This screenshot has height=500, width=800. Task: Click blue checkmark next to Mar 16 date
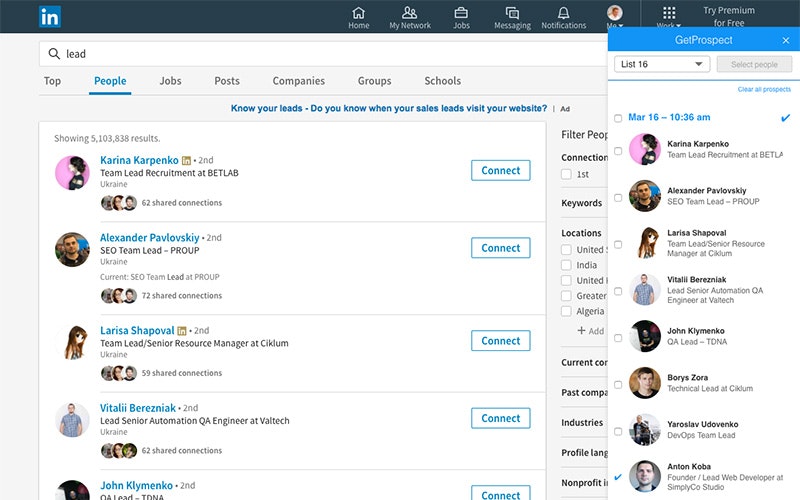pyautogui.click(x=785, y=118)
